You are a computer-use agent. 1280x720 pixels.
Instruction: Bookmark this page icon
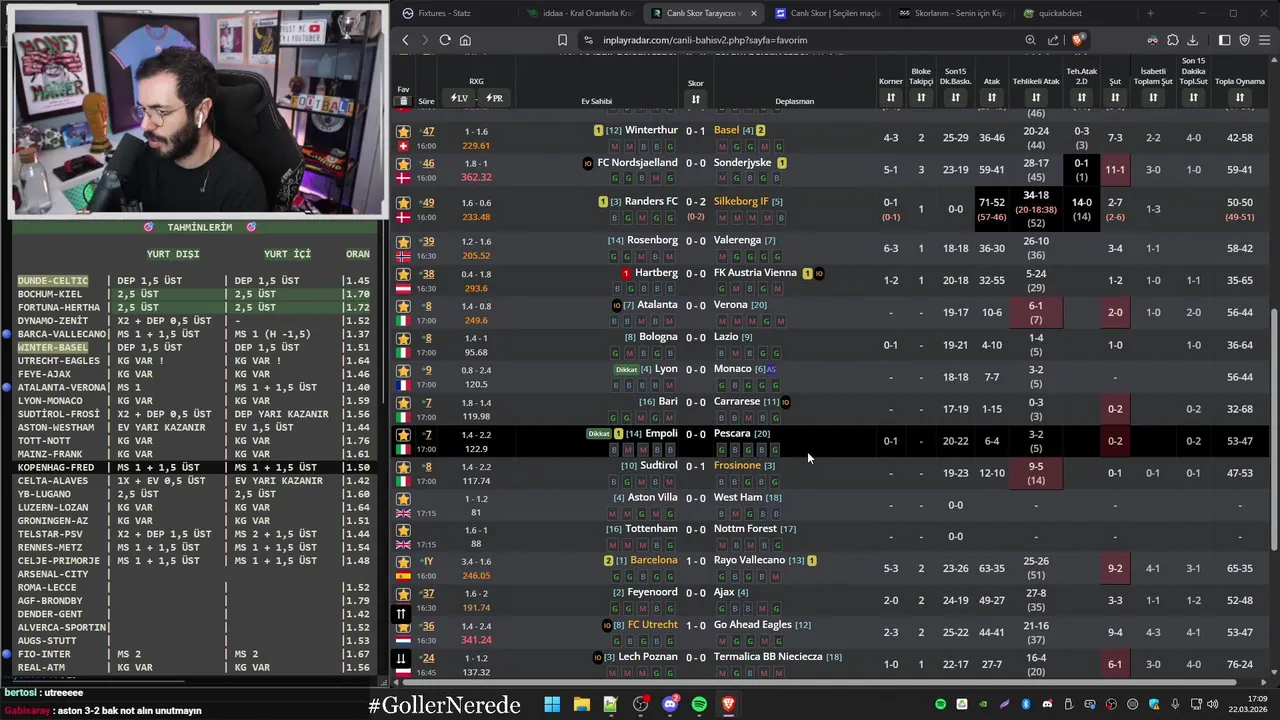point(562,40)
